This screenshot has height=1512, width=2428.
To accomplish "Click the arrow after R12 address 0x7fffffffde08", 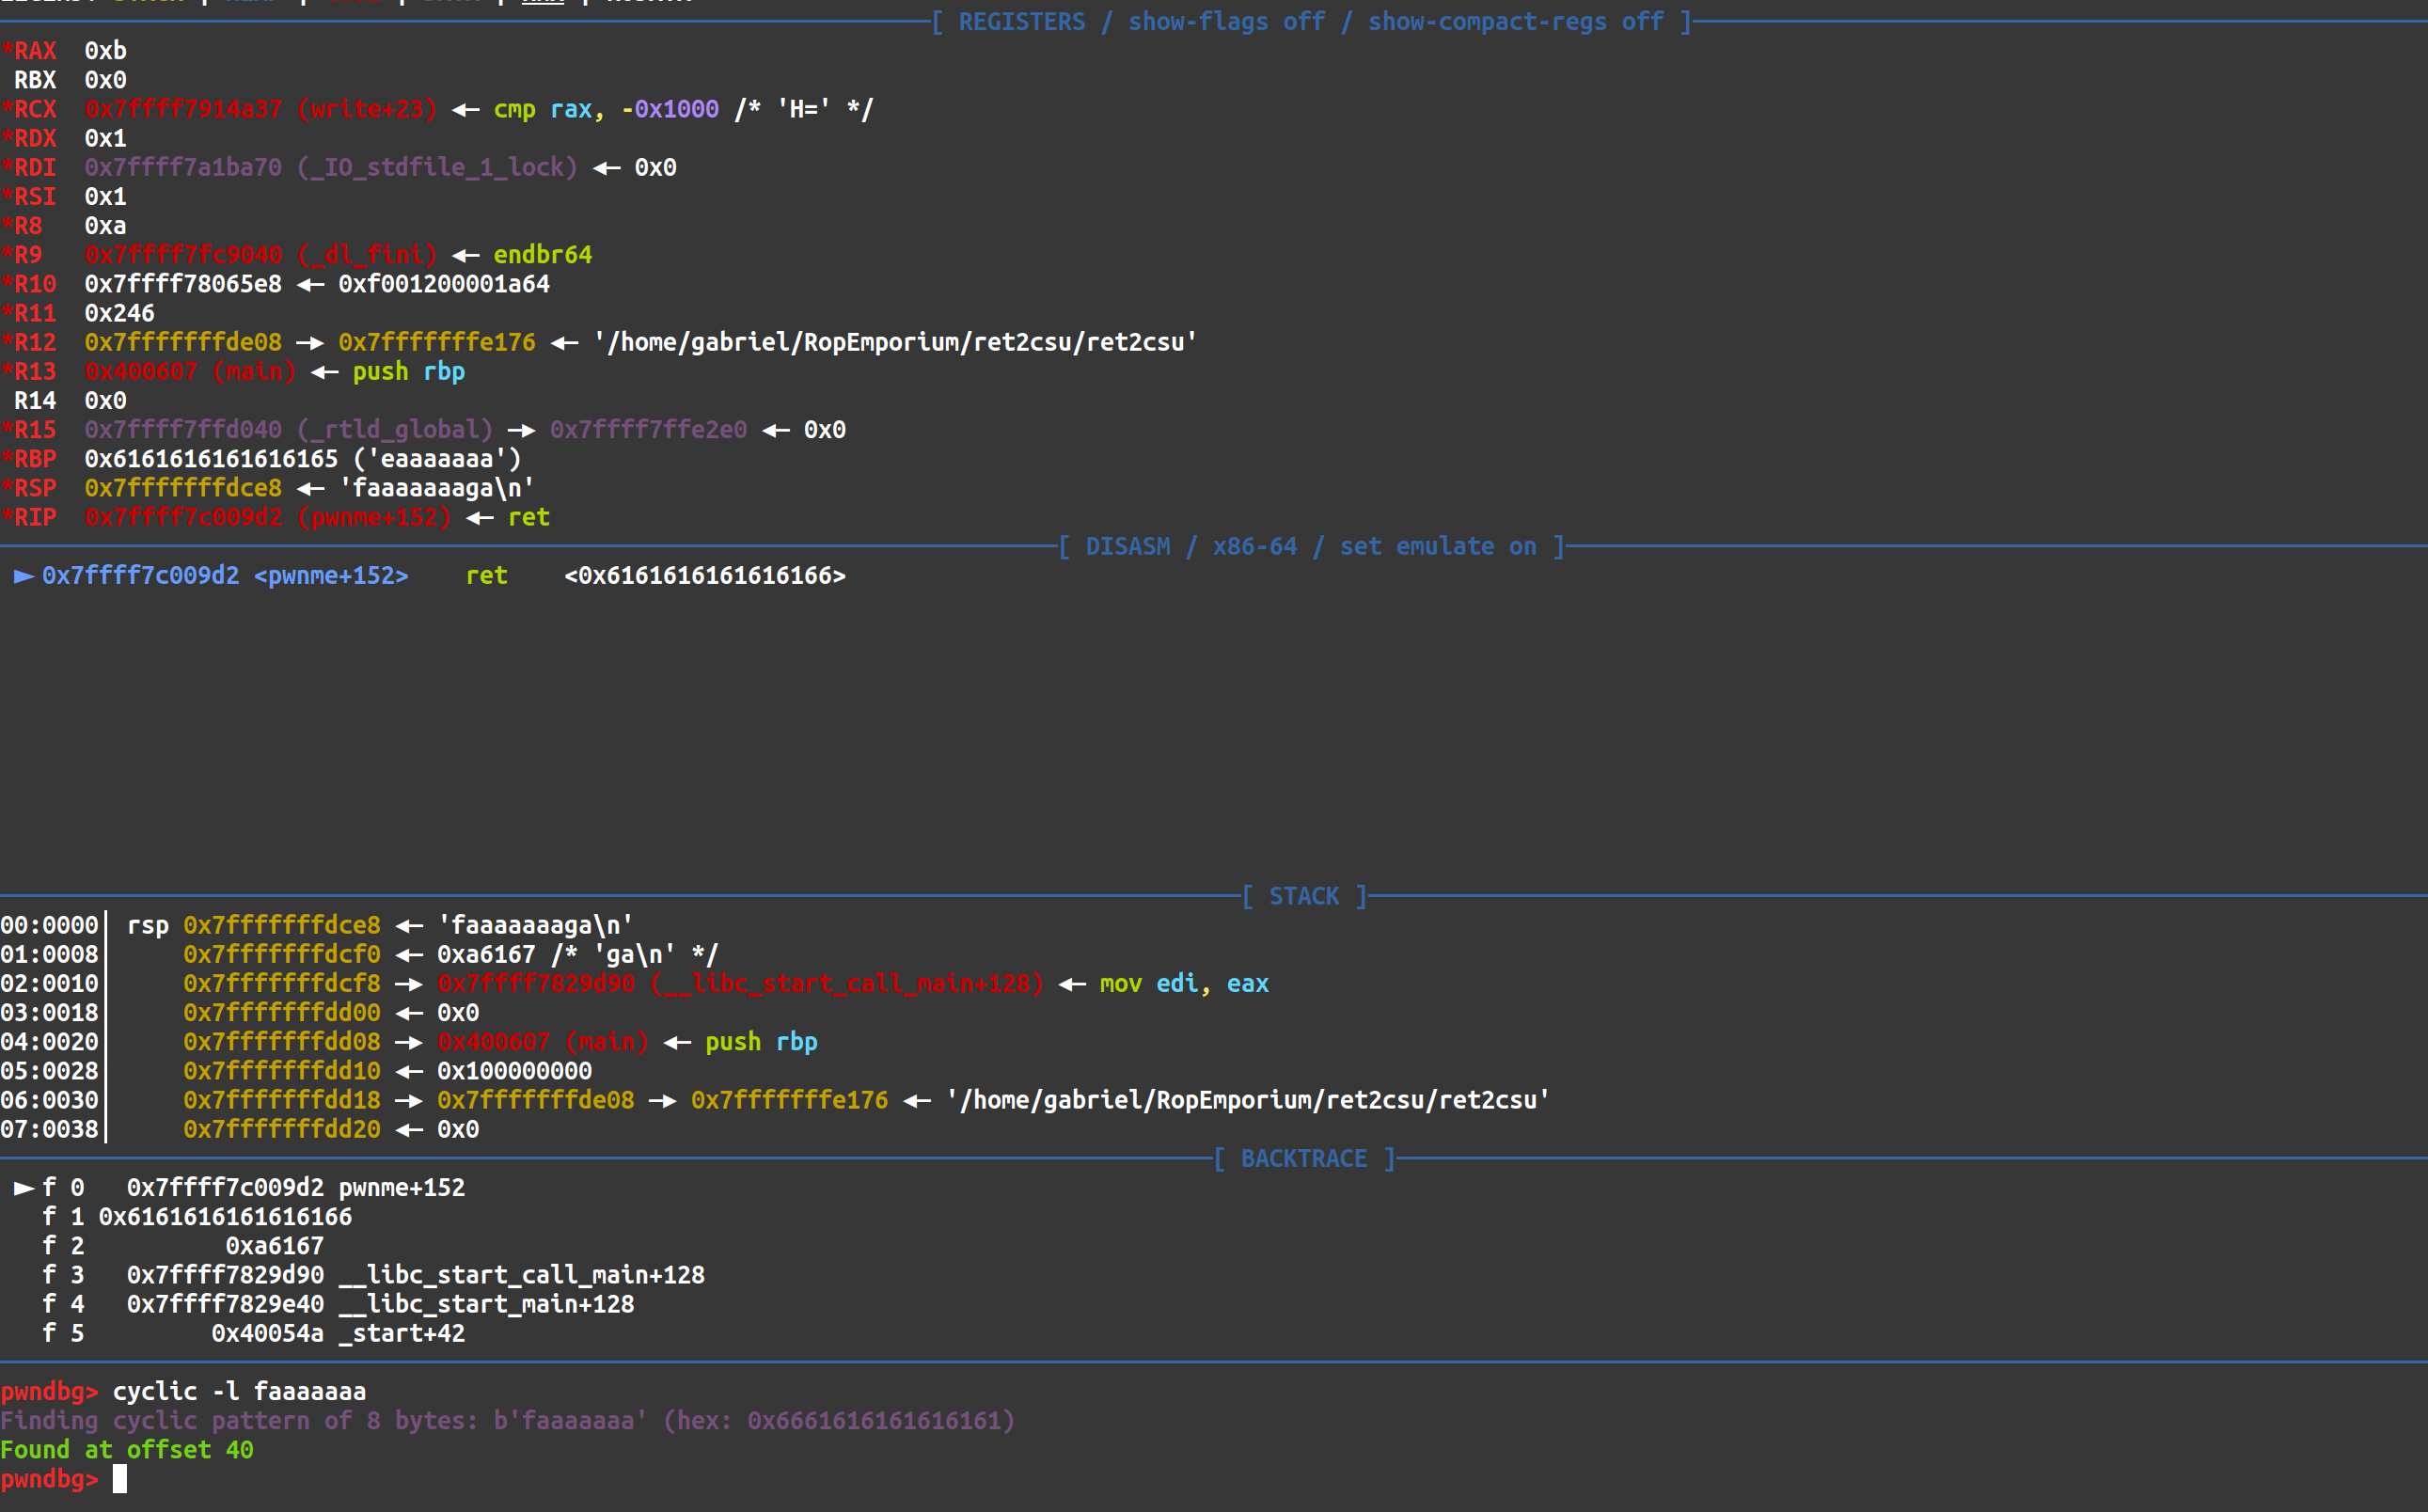I will (x=310, y=343).
